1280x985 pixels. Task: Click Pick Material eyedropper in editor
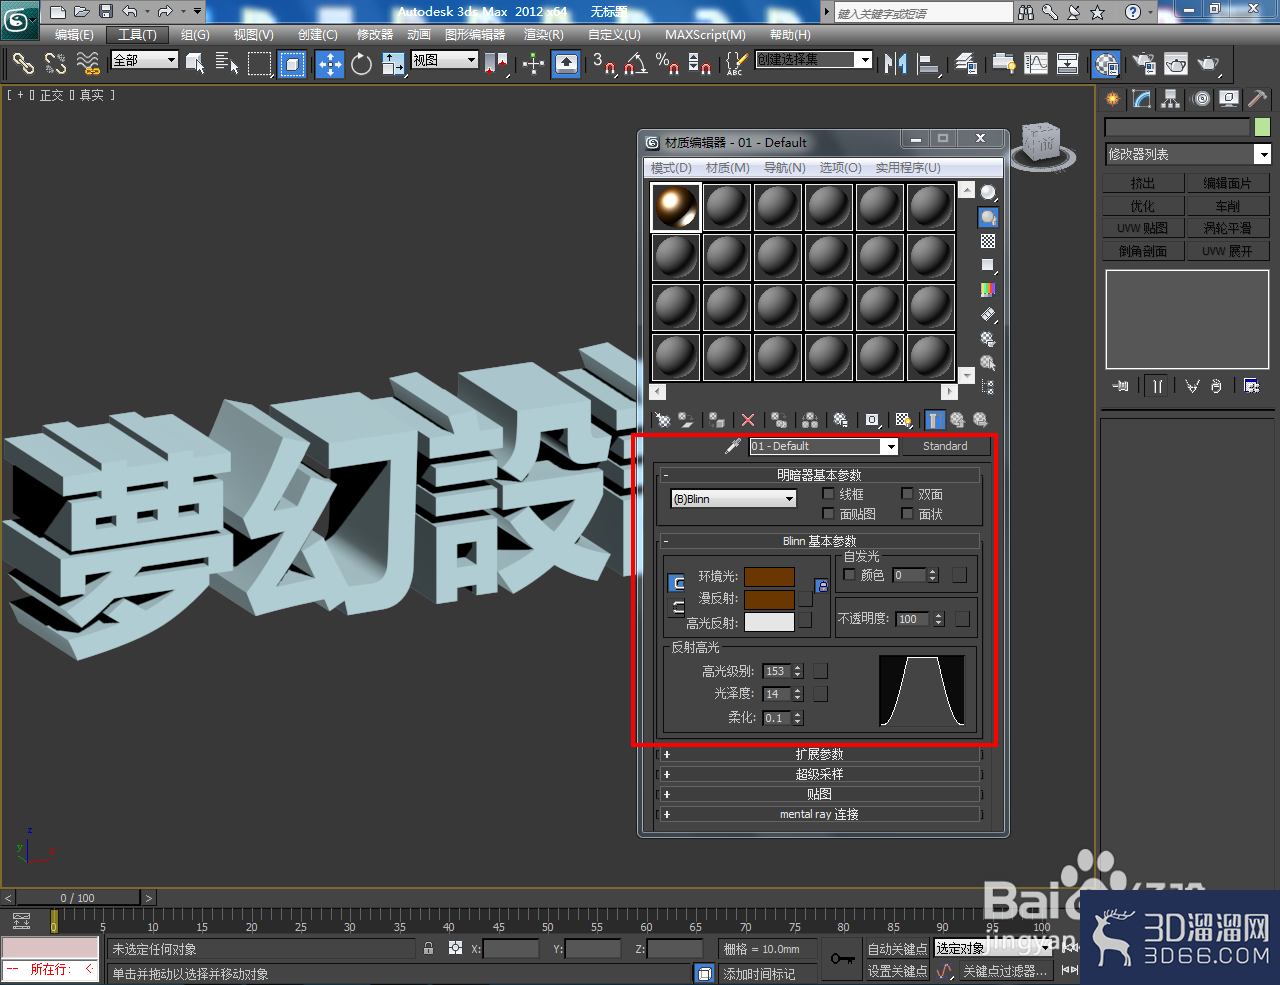click(x=732, y=446)
